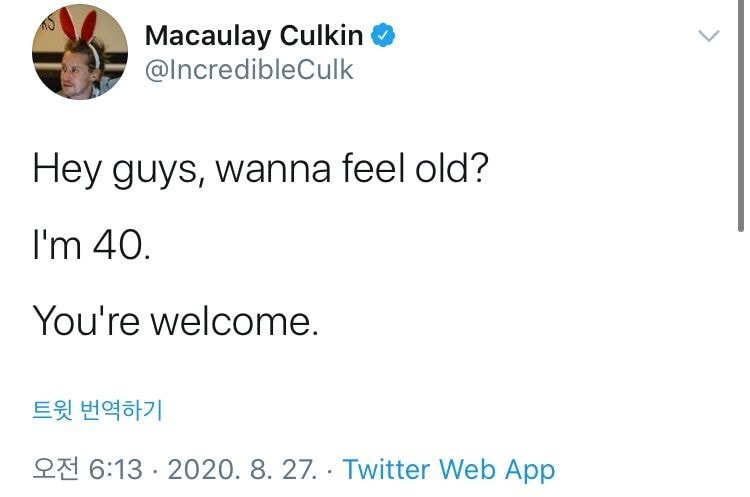Viewport: 750px width, 497px height.
Task: Open the @IncredibleCulk handle link
Action: pos(249,70)
